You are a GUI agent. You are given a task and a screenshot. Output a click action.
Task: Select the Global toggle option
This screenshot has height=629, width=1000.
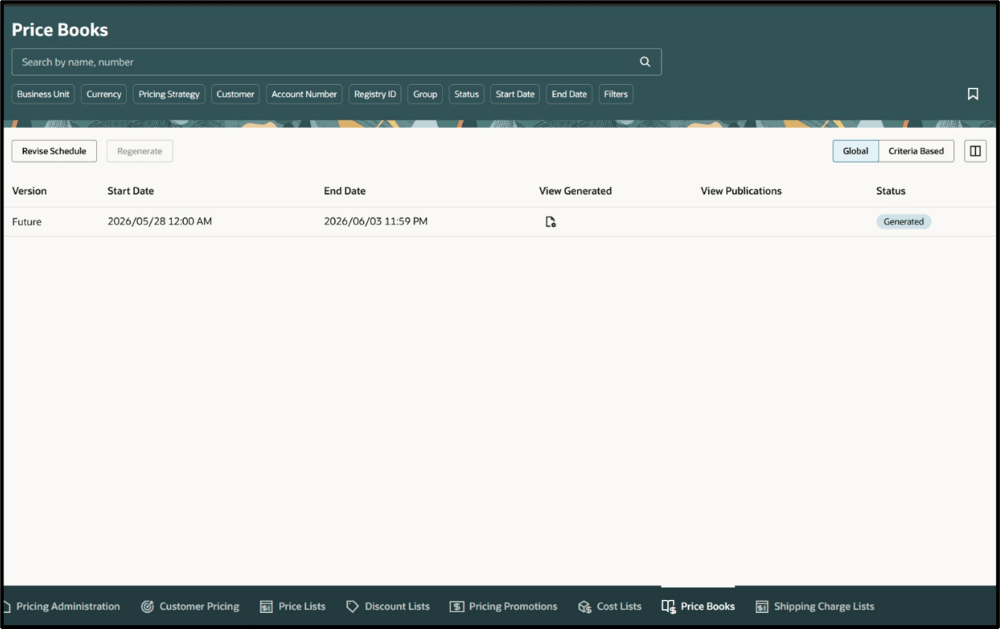[x=855, y=151]
